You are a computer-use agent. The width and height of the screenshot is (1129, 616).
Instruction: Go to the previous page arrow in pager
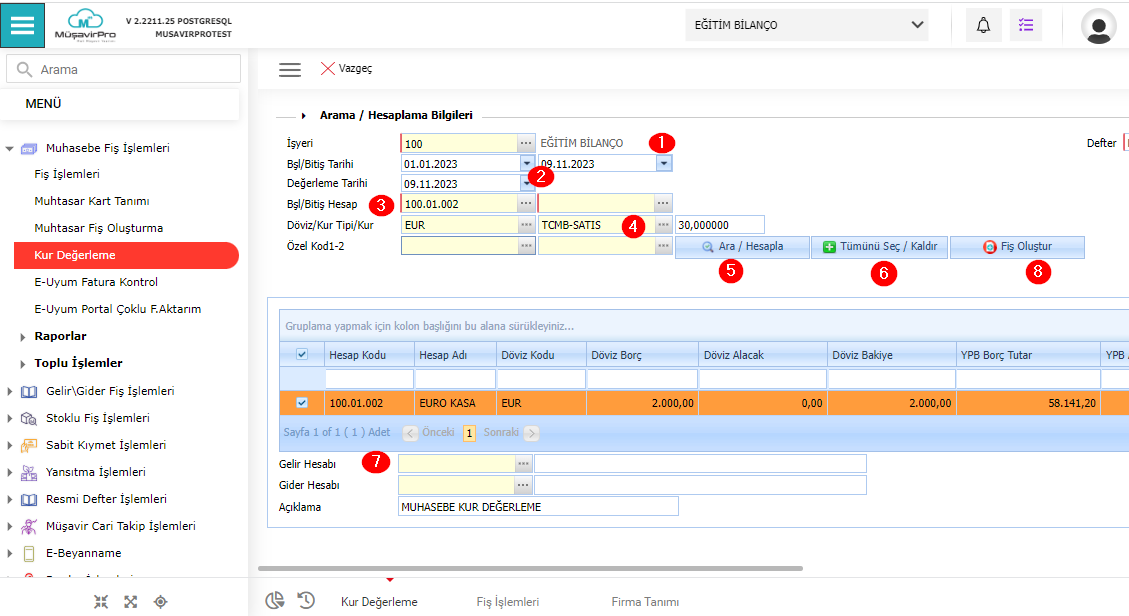pyautogui.click(x=410, y=433)
